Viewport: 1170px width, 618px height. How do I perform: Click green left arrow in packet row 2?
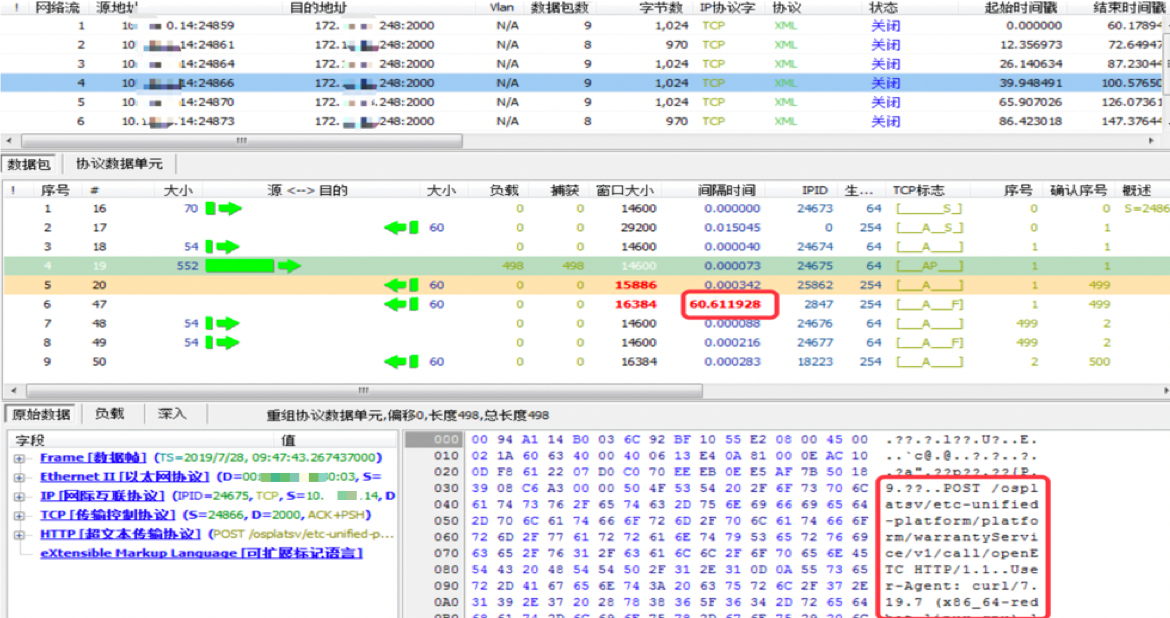pos(401,228)
